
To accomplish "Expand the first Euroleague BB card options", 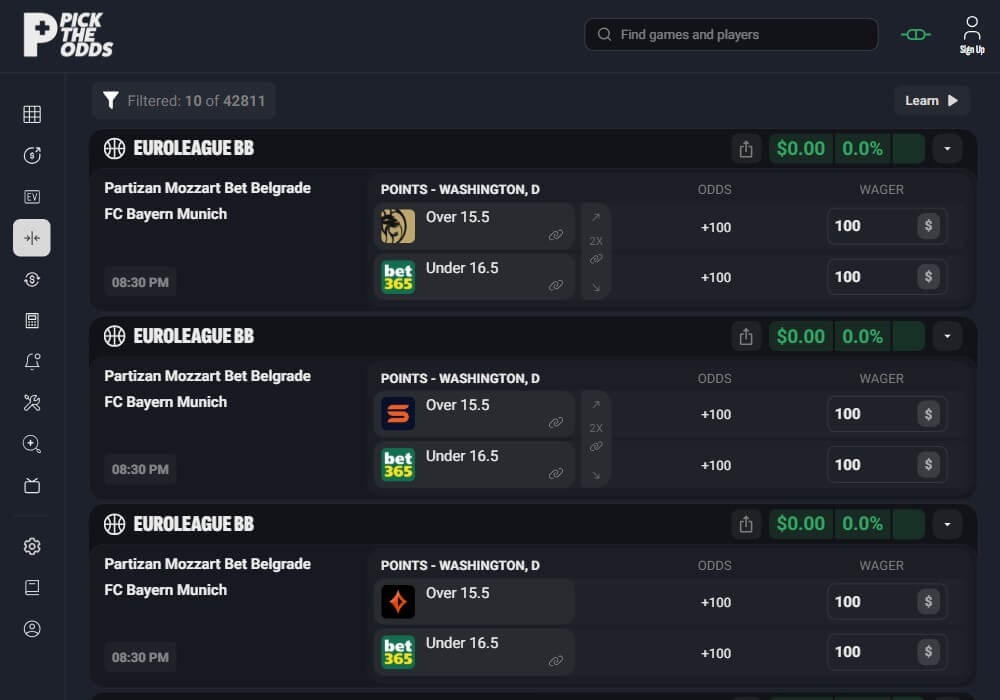I will click(947, 148).
